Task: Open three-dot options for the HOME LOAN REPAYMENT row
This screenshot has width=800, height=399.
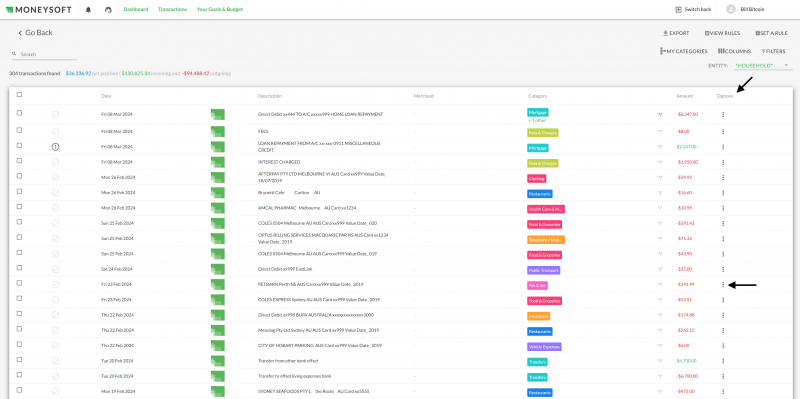Action: pos(723,114)
